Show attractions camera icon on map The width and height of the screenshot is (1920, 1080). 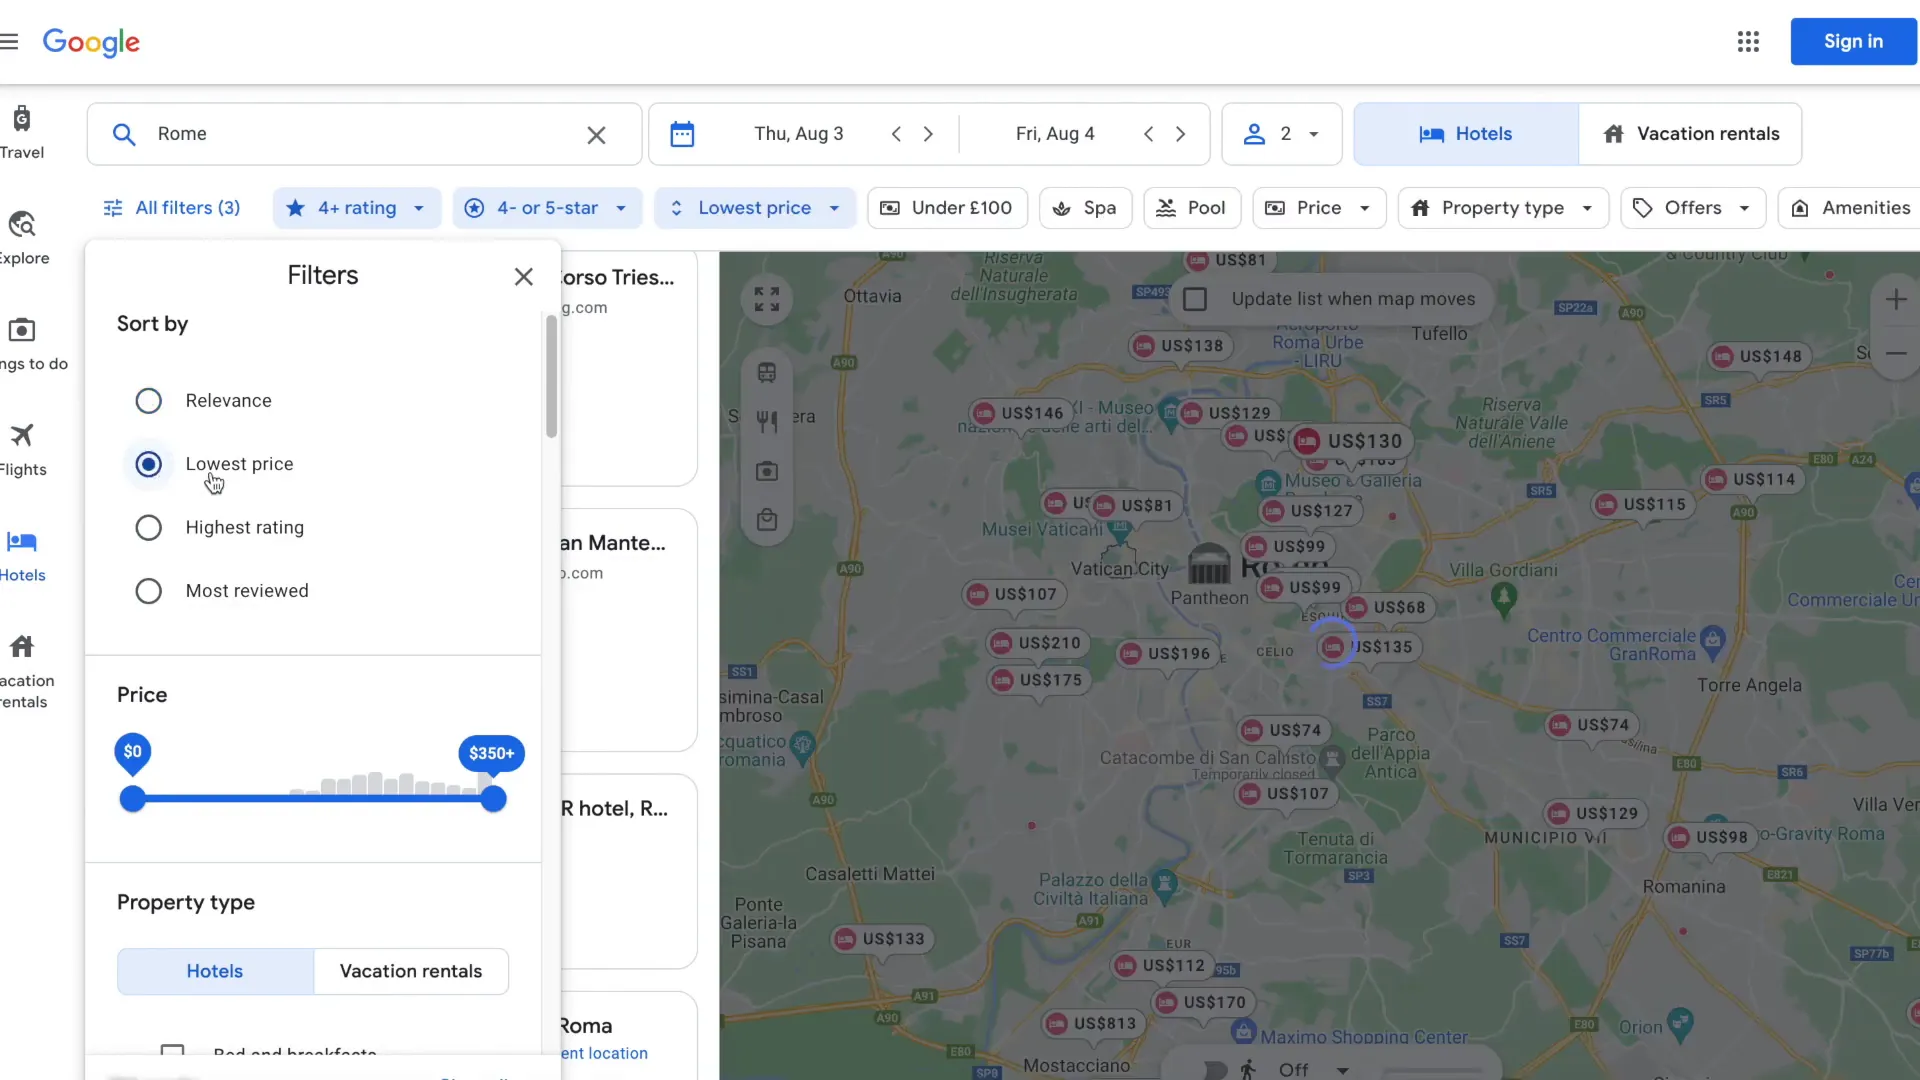click(x=767, y=471)
